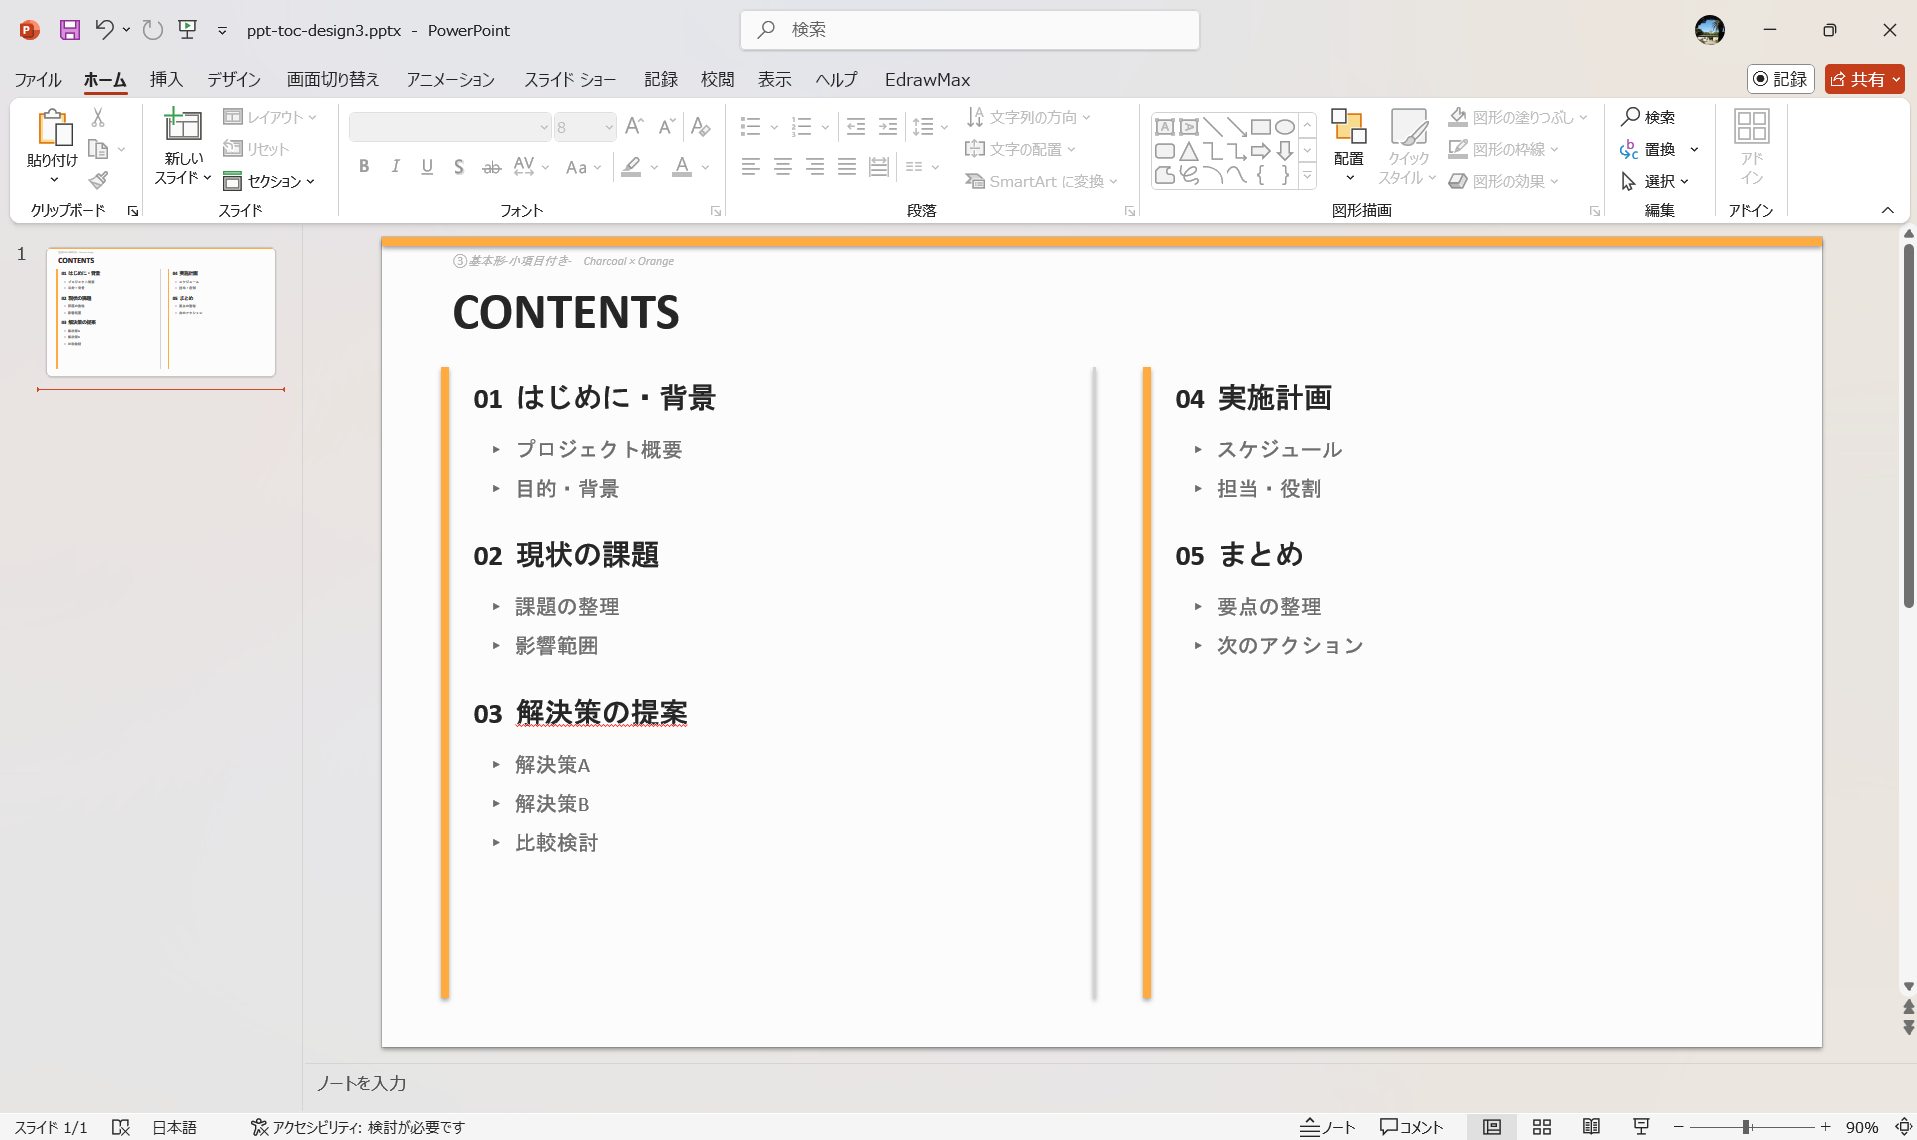
Task: Select the Oval shape in shapes gallery
Action: click(x=1285, y=127)
